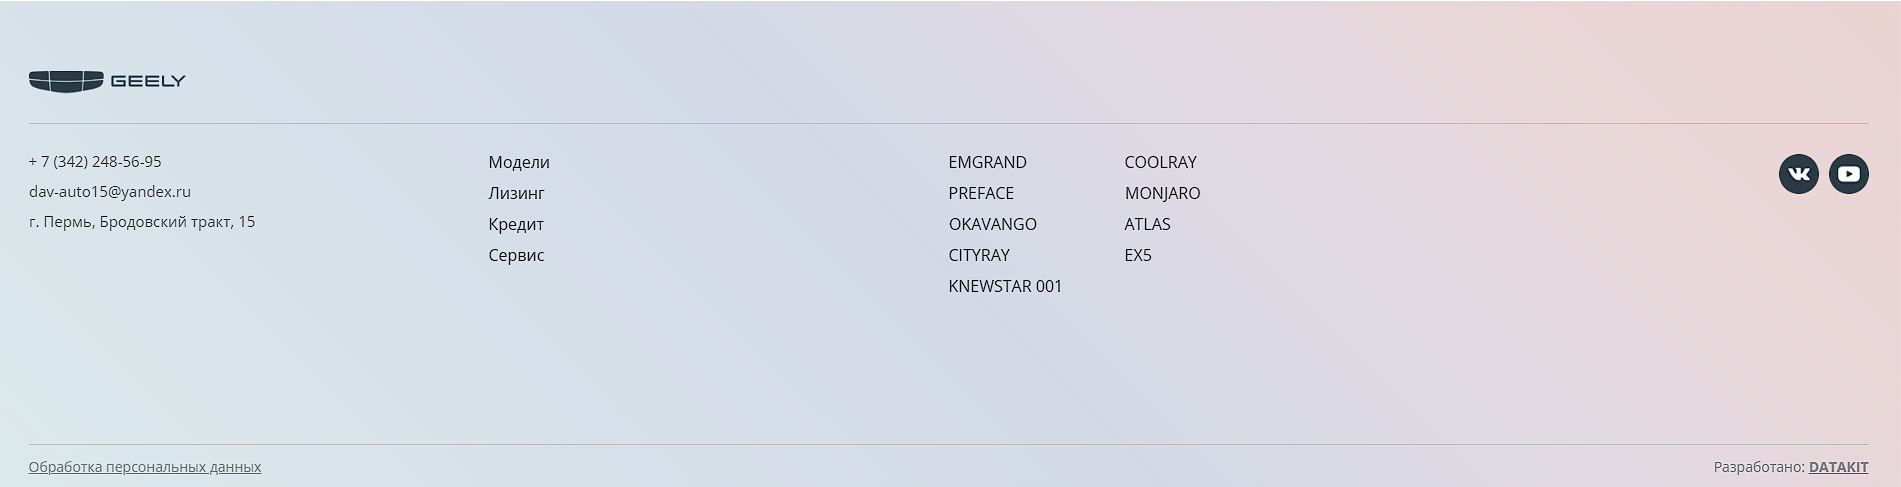Open the Пермь, Бродовский тракт address
The image size is (1901, 487).
click(142, 222)
